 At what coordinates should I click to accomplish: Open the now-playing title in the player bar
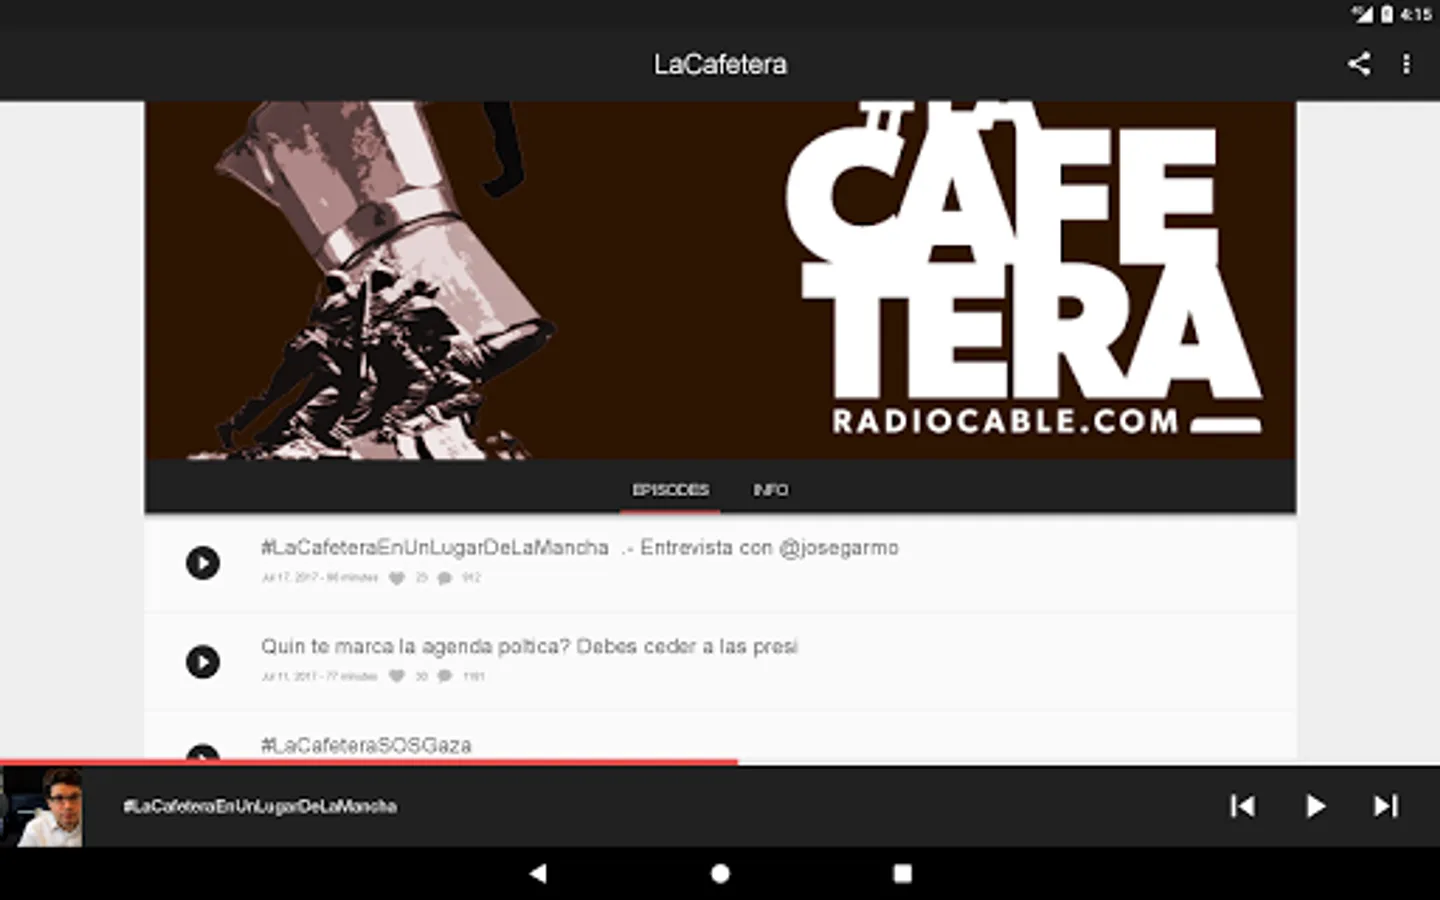click(260, 806)
